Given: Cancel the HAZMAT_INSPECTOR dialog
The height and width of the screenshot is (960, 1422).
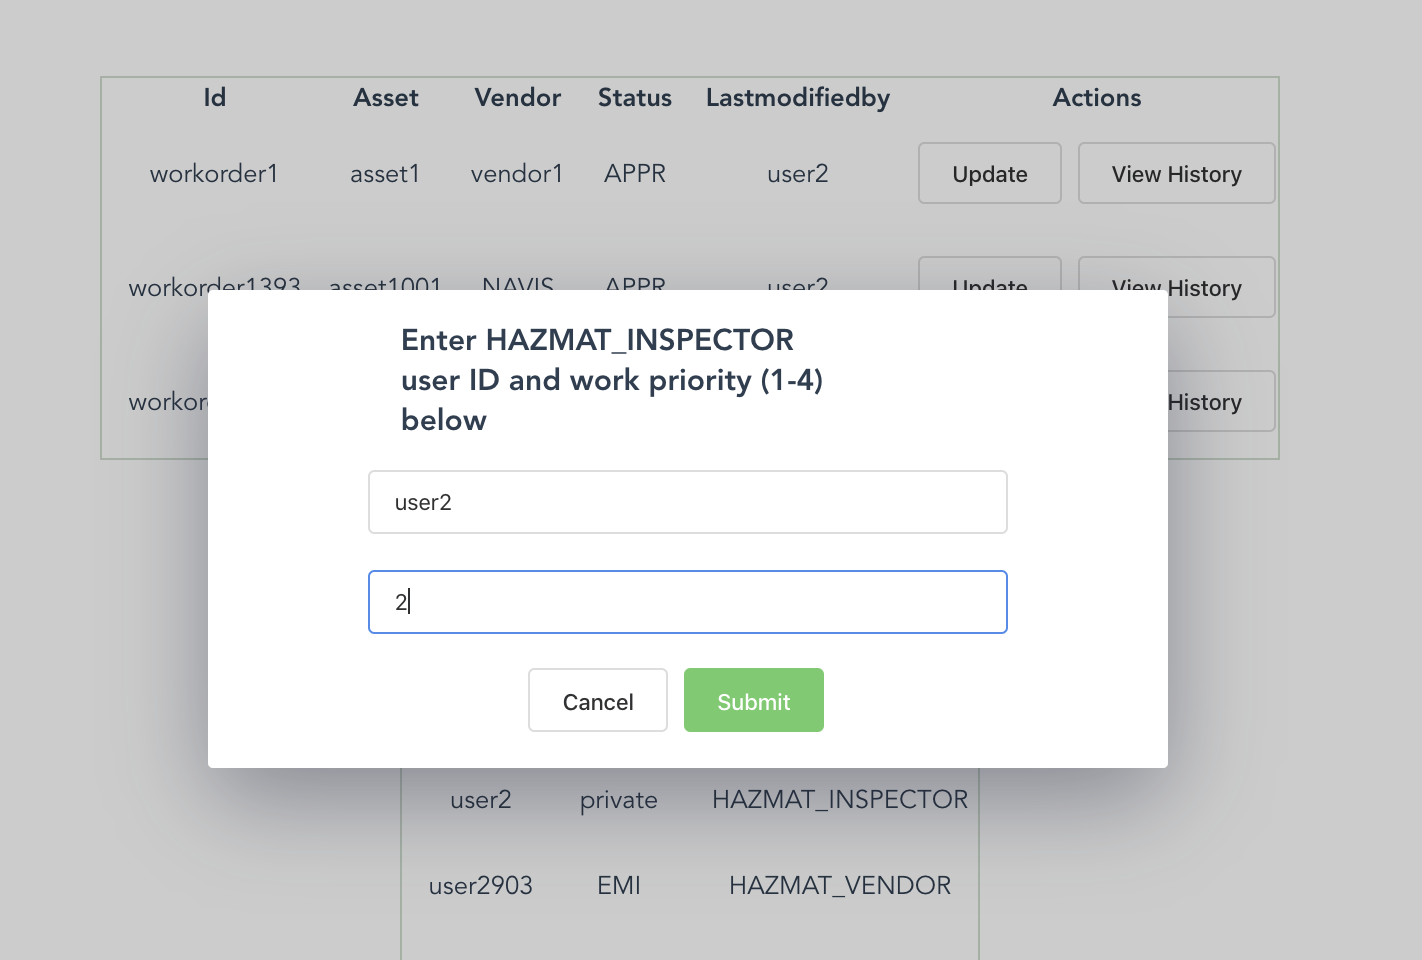Looking at the screenshot, I should (x=598, y=700).
